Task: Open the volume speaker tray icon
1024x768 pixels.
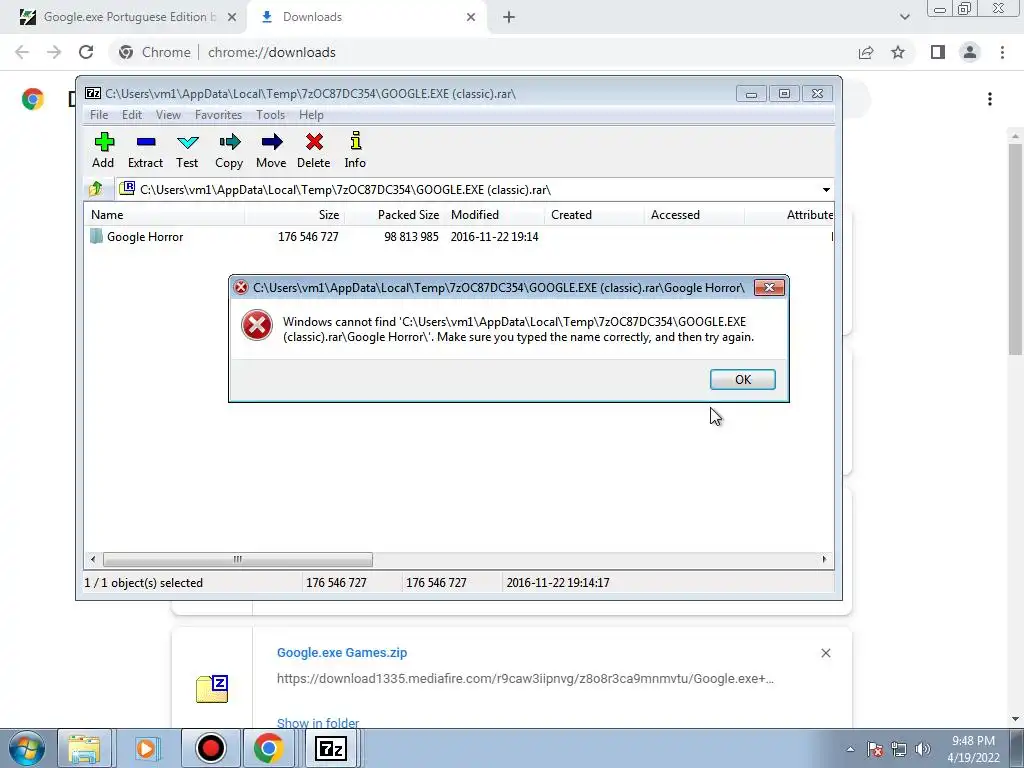Action: pos(922,749)
